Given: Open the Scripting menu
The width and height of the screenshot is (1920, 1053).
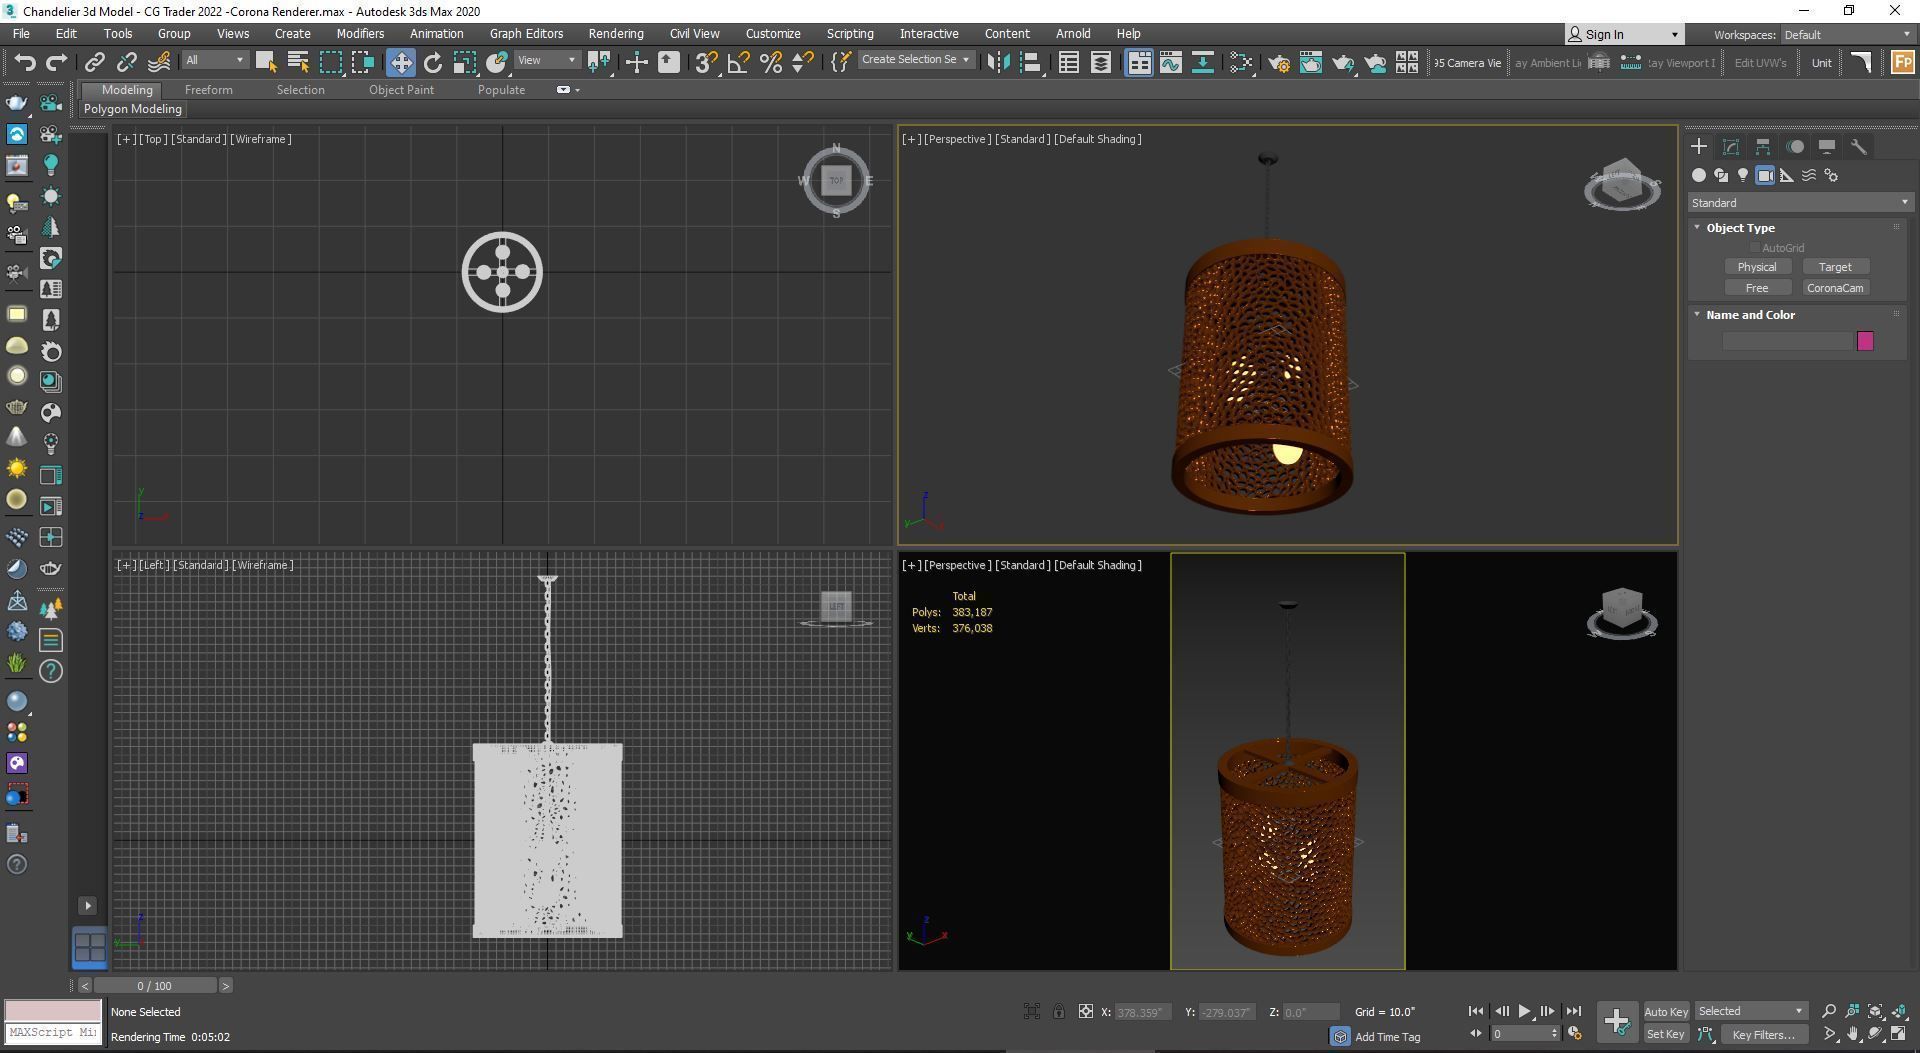Looking at the screenshot, I should pyautogui.click(x=850, y=34).
